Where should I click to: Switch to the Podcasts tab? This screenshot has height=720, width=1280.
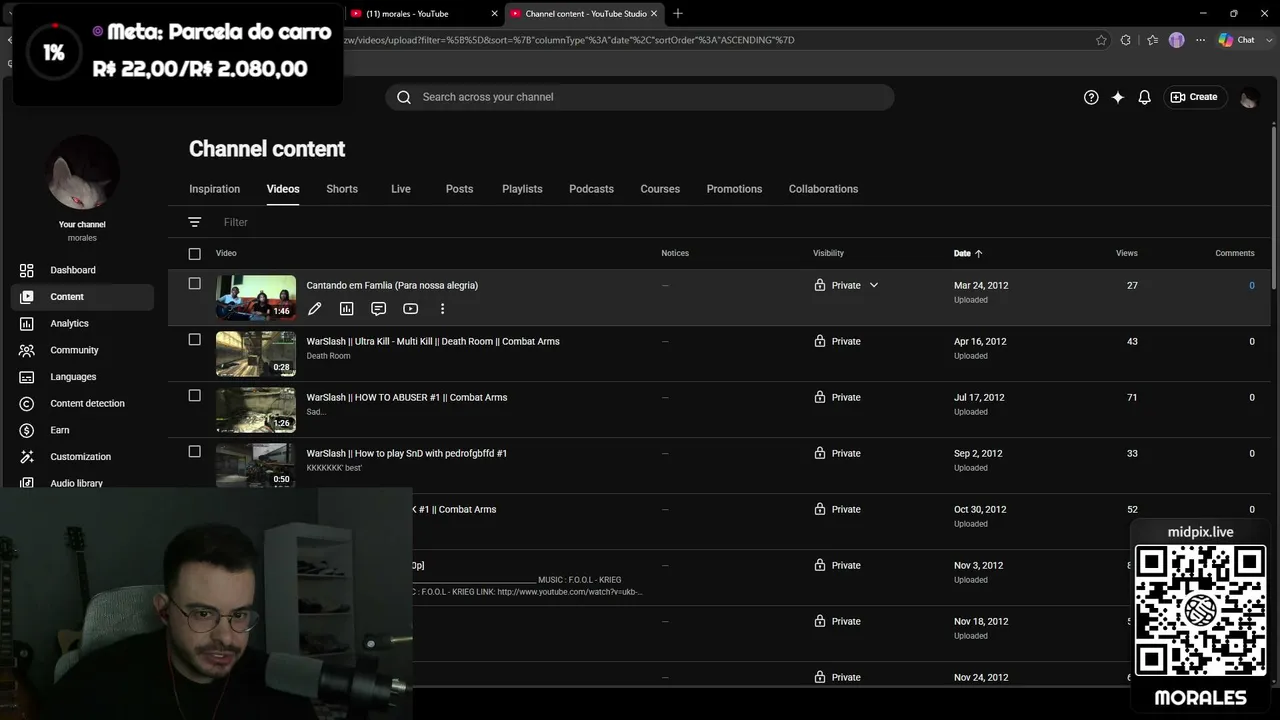point(591,189)
